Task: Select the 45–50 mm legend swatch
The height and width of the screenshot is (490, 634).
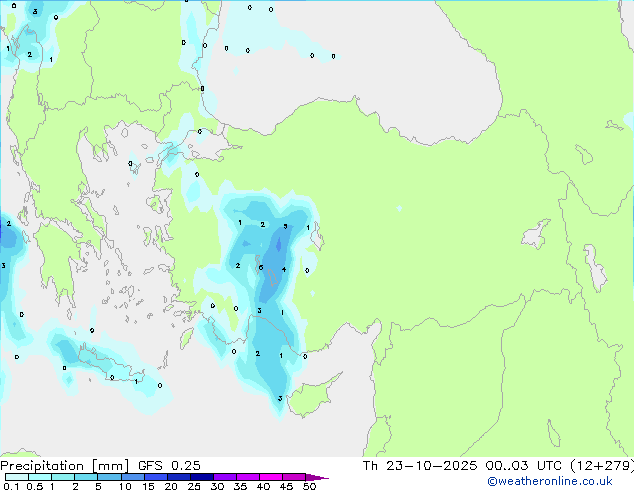Action: point(294,477)
